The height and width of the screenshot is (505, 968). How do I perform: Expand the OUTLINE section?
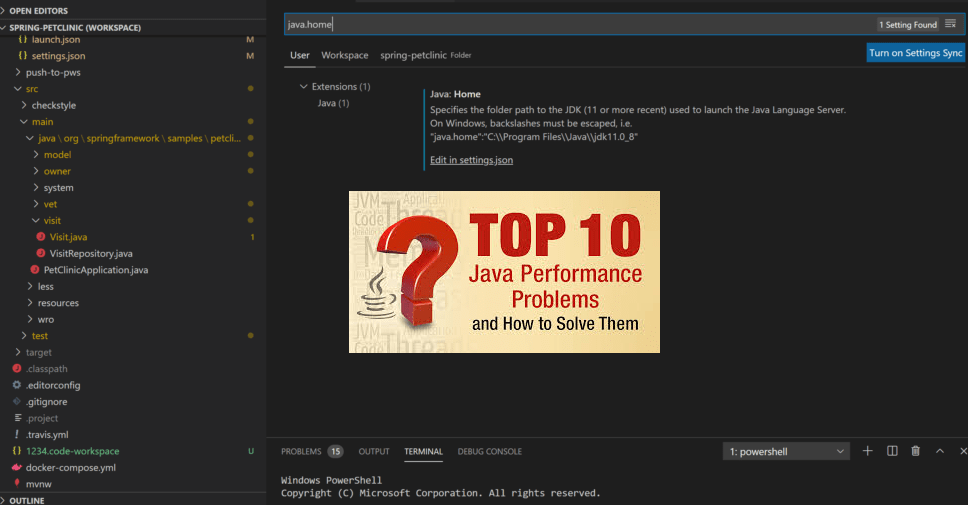pos(27,500)
